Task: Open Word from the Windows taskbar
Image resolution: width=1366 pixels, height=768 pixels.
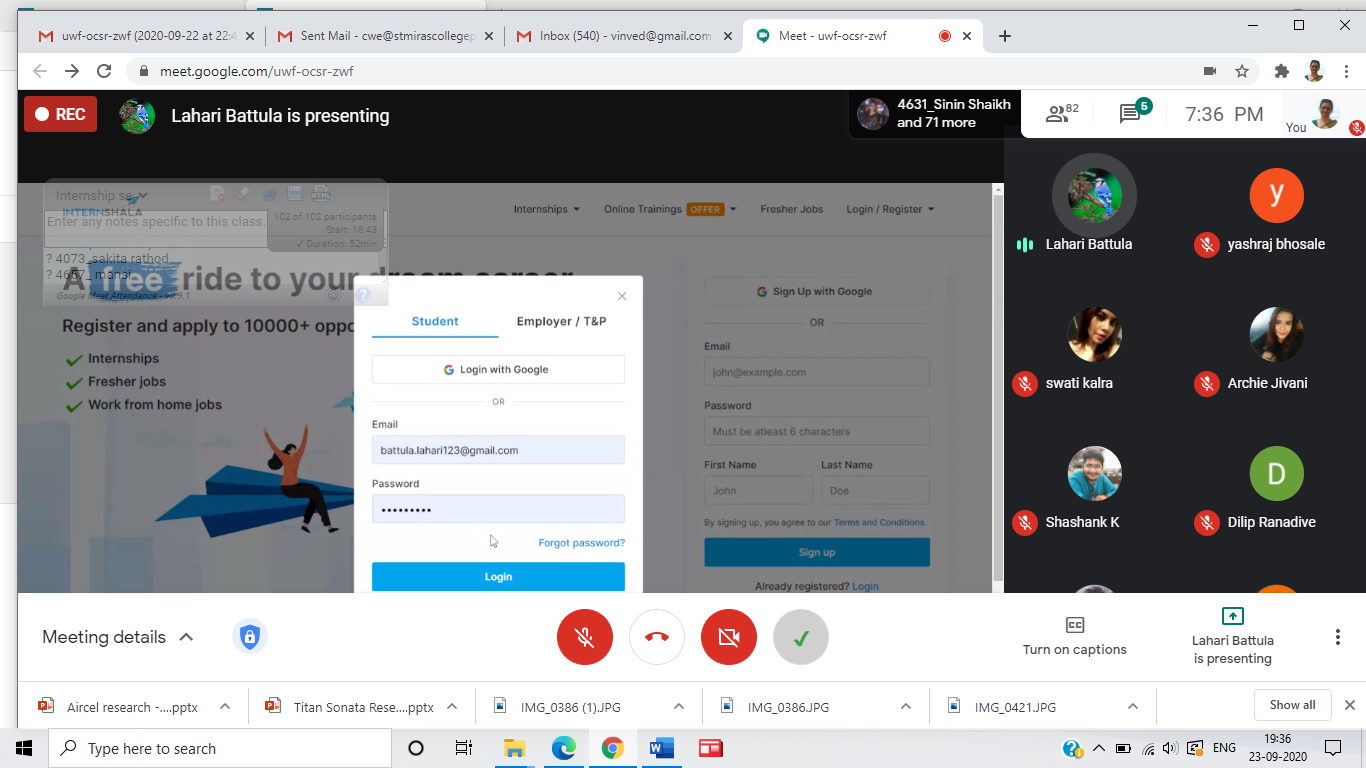Action: (x=661, y=748)
